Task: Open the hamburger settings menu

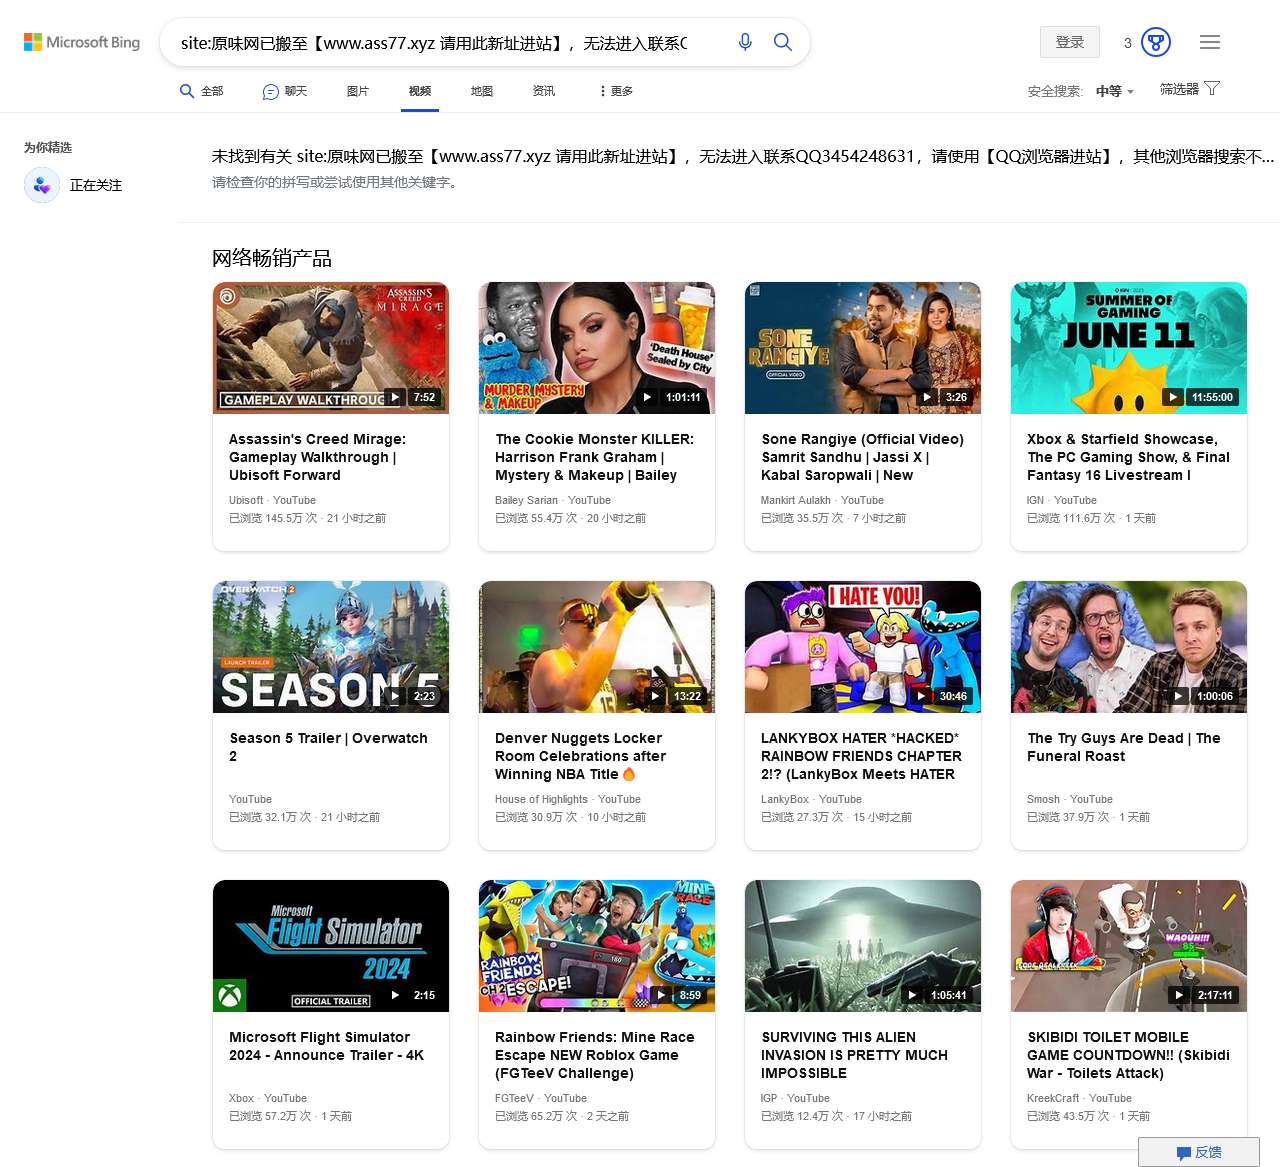Action: point(1210,42)
